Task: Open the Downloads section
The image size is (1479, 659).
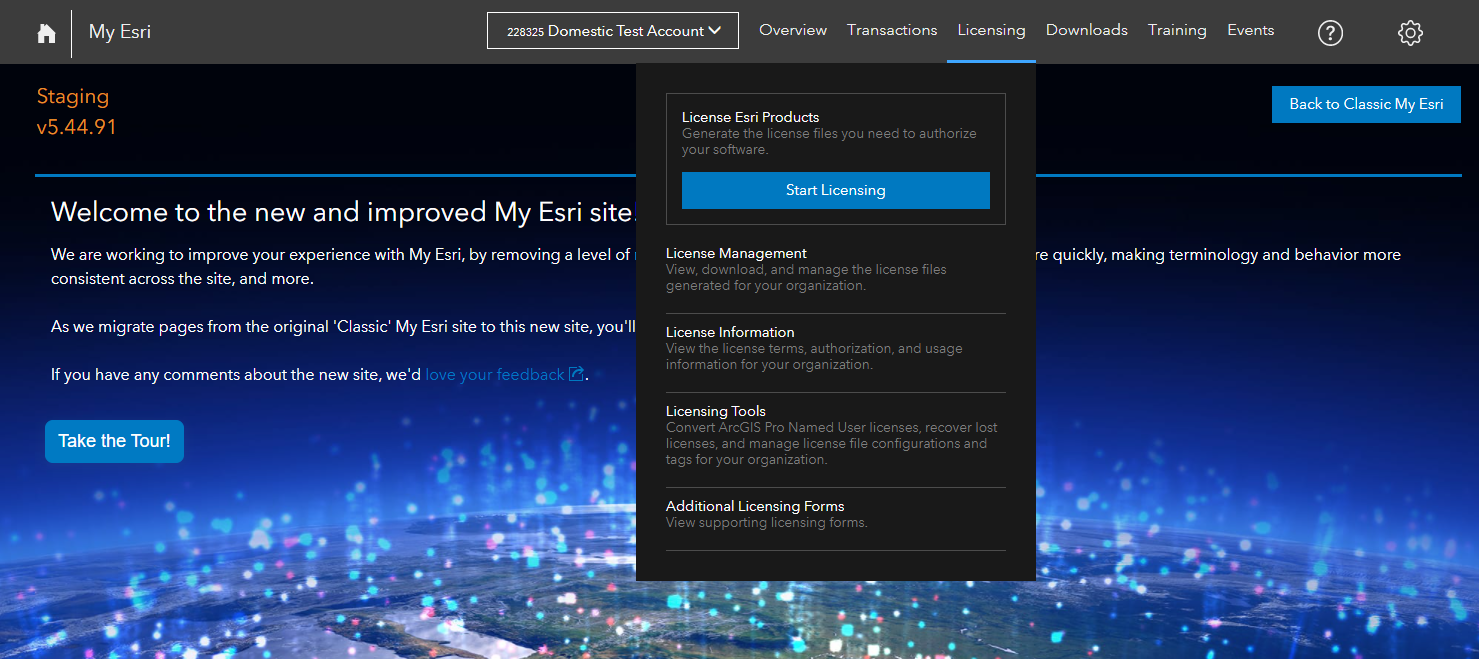Action: point(1086,30)
